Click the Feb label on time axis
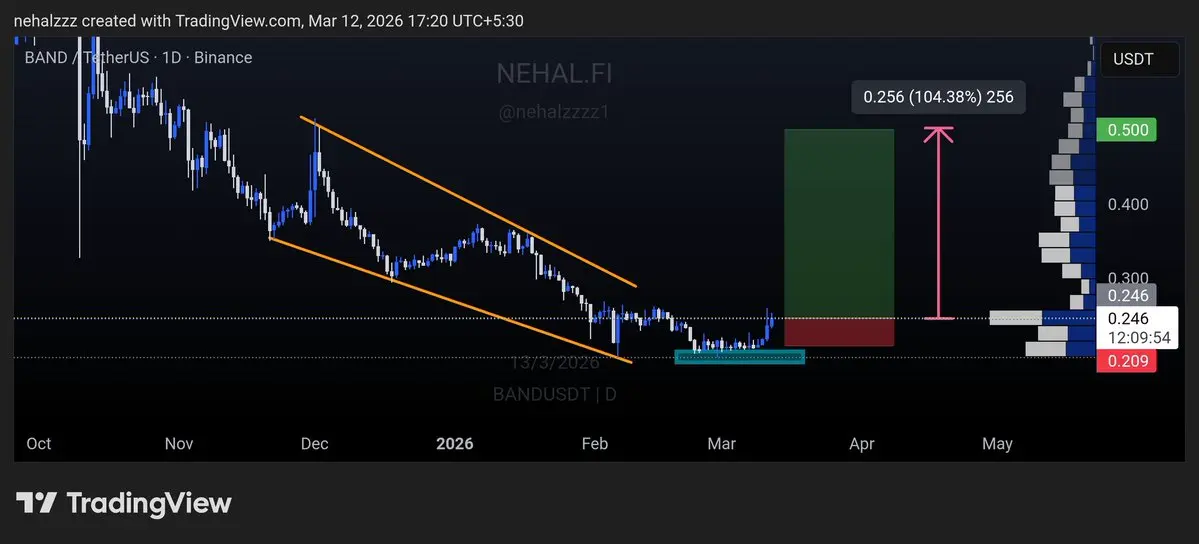Image resolution: width=1199 pixels, height=544 pixels. tap(595, 444)
